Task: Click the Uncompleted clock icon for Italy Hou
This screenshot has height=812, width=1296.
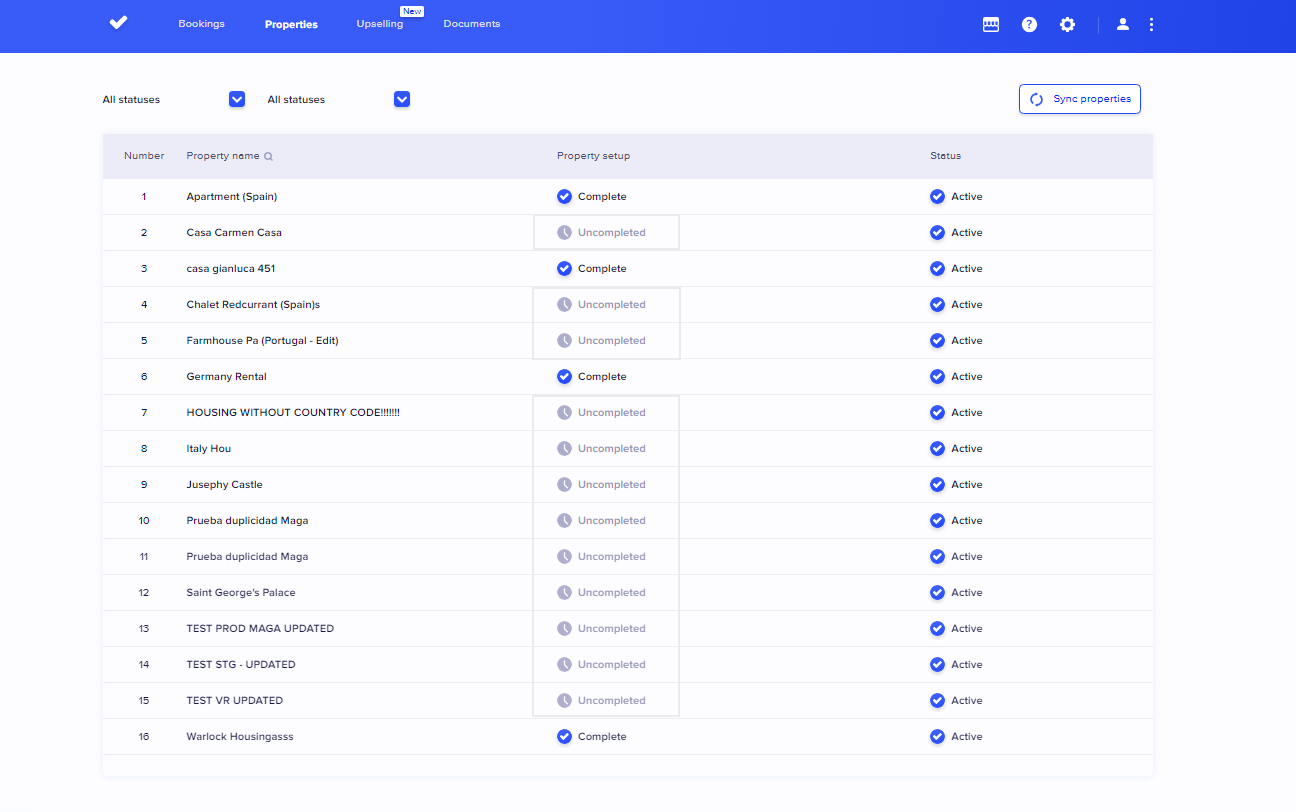Action: point(564,449)
